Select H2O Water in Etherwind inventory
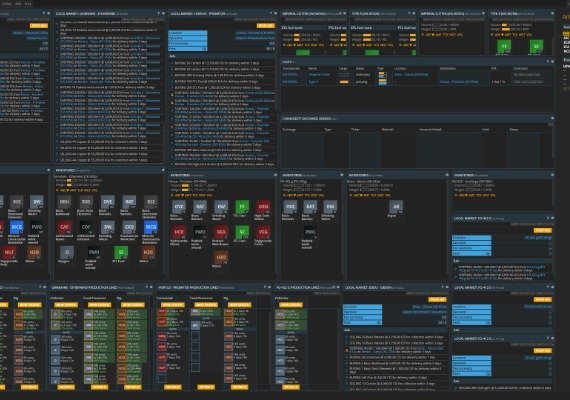Screen dimensions: 570x400 coord(148,253)
